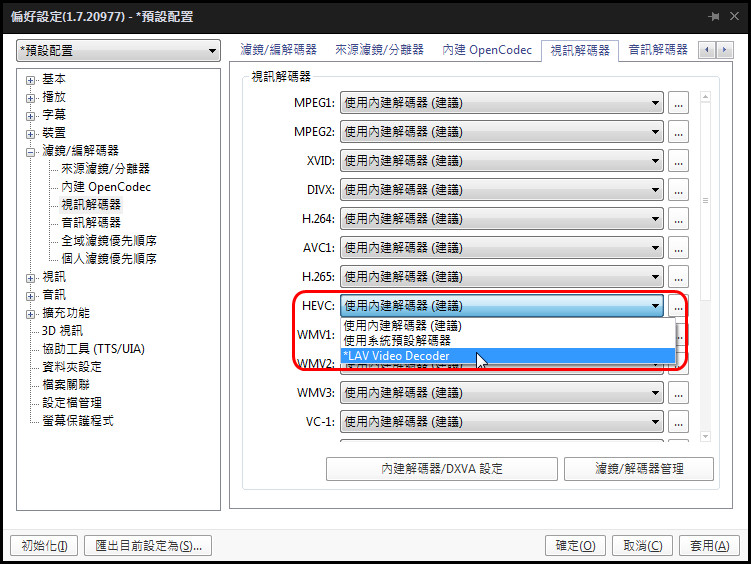Viewport: 751px width, 564px height.
Task: Select 音訊解碼器 in the tree
Action: [x=91, y=223]
